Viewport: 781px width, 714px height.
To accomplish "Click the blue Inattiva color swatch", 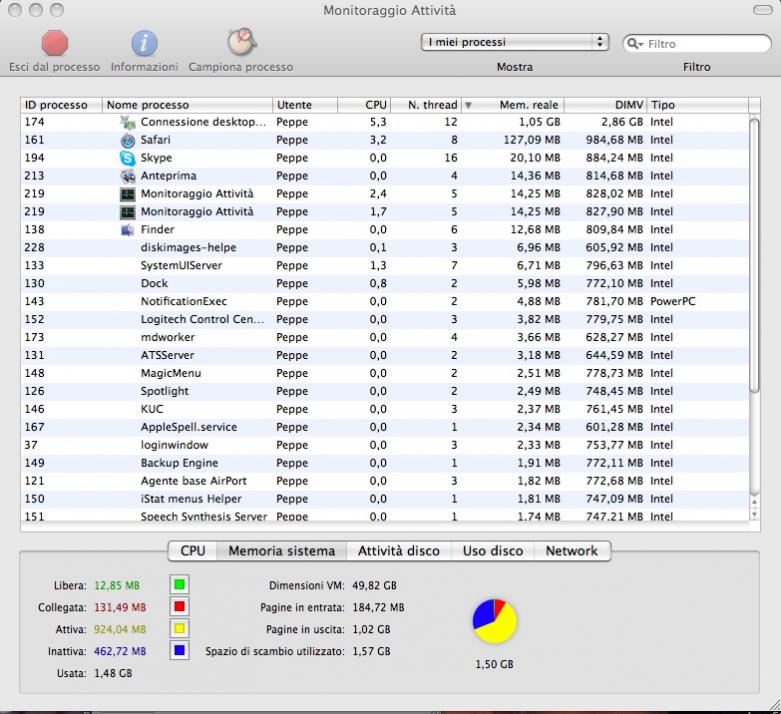I will click(x=179, y=650).
